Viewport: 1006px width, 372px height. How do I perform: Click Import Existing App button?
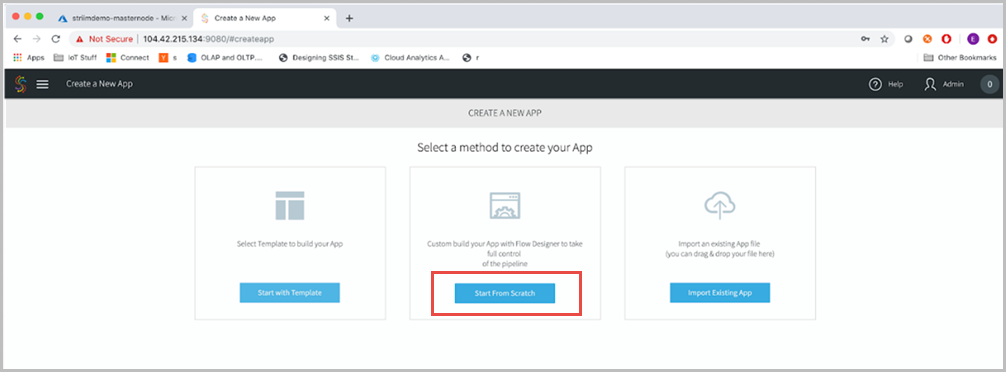coord(720,292)
